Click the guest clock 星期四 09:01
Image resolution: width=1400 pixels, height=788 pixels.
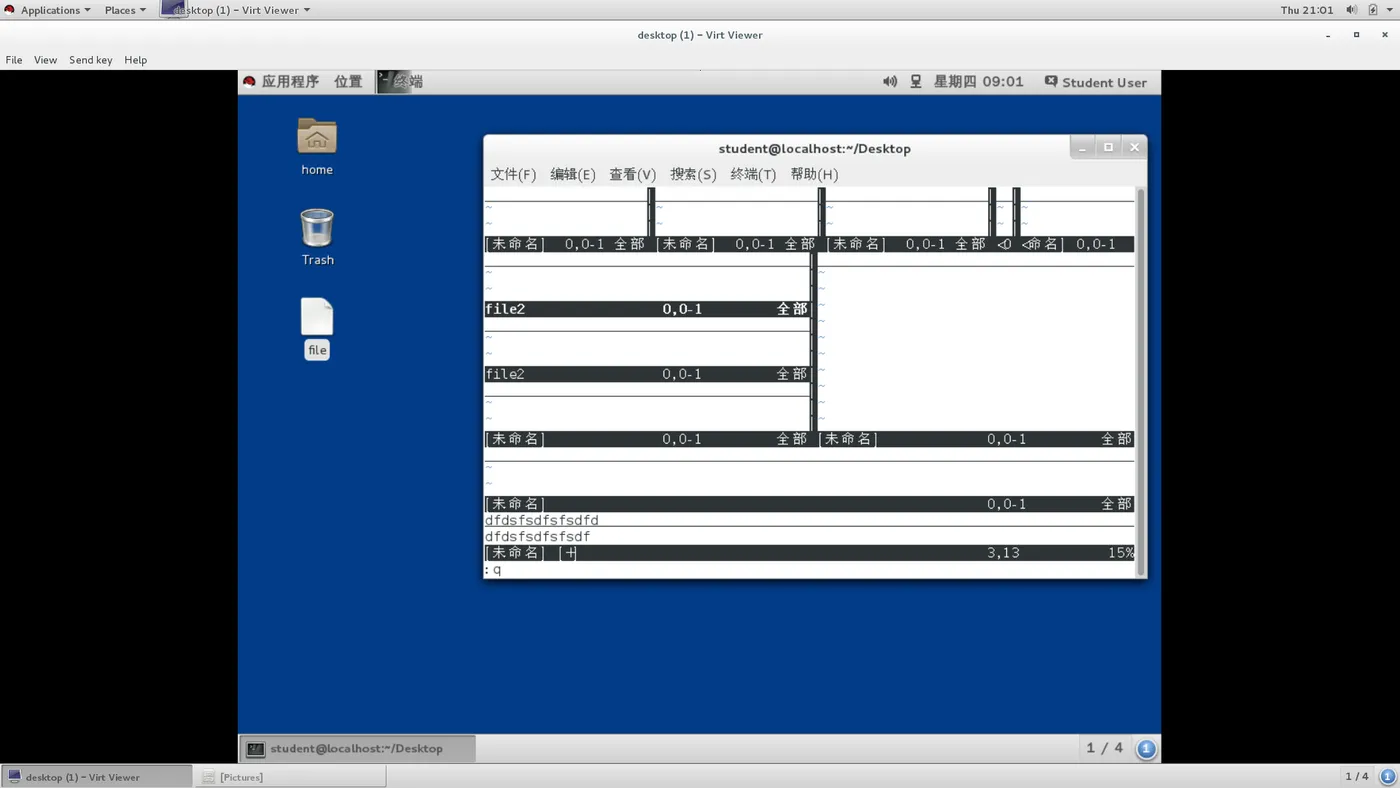click(x=979, y=82)
